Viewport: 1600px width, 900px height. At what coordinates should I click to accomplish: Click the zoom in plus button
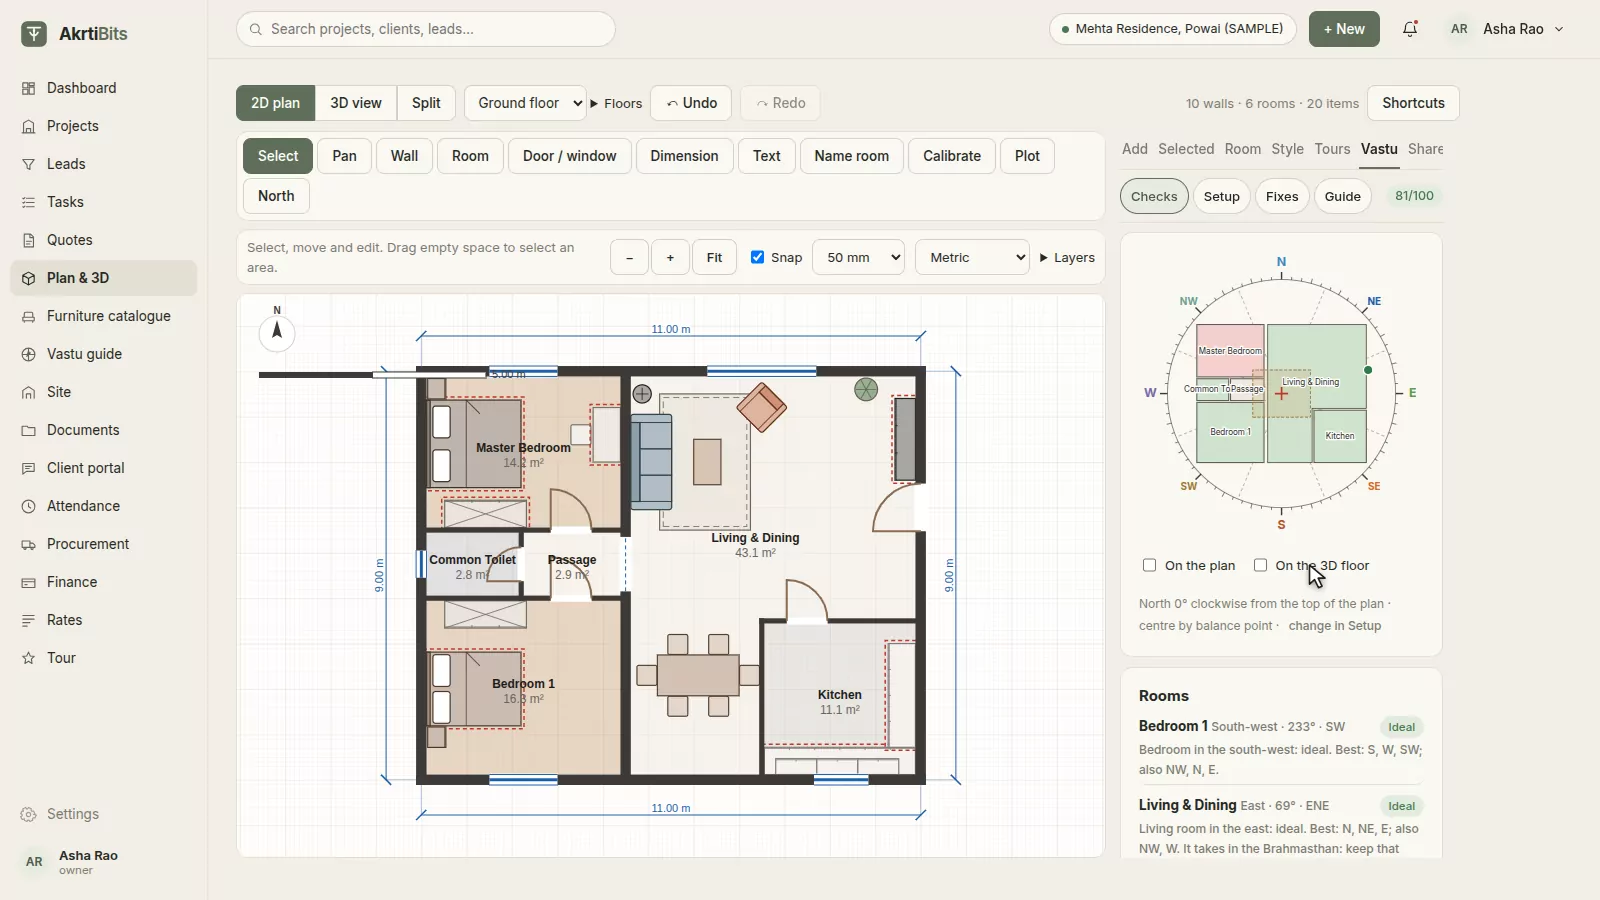click(670, 257)
